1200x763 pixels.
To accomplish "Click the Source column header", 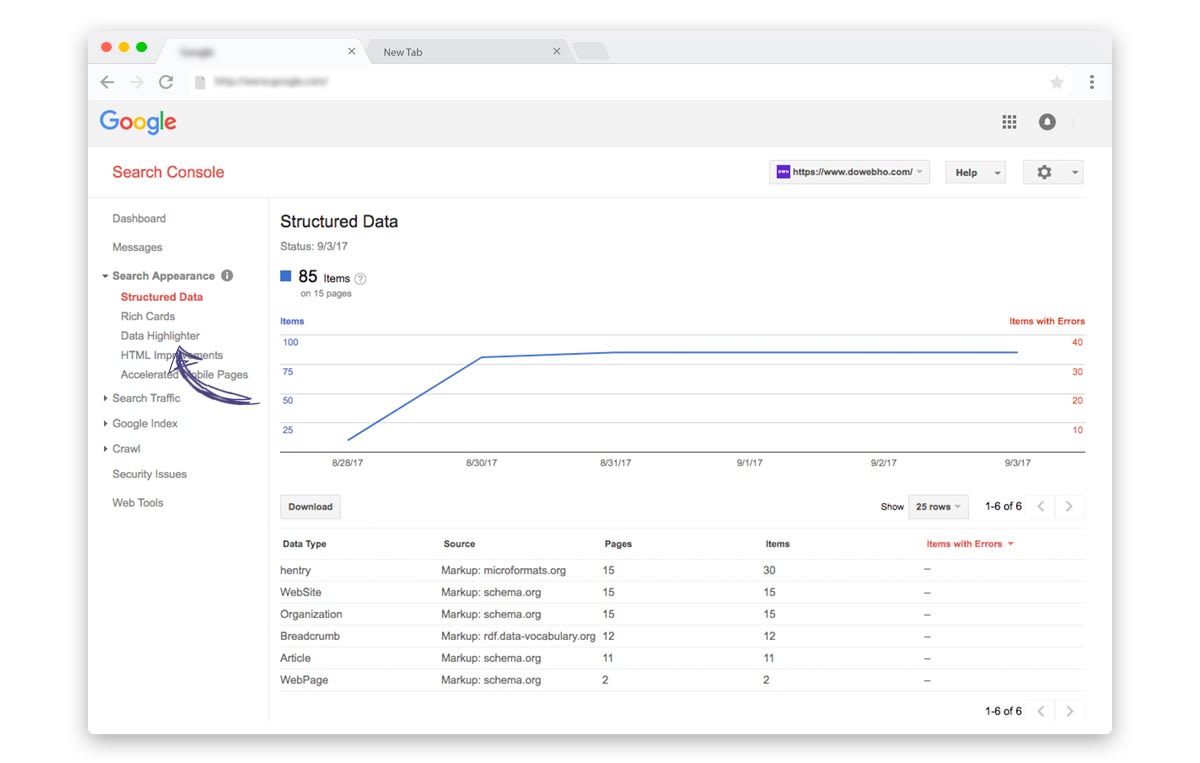I will click(459, 544).
